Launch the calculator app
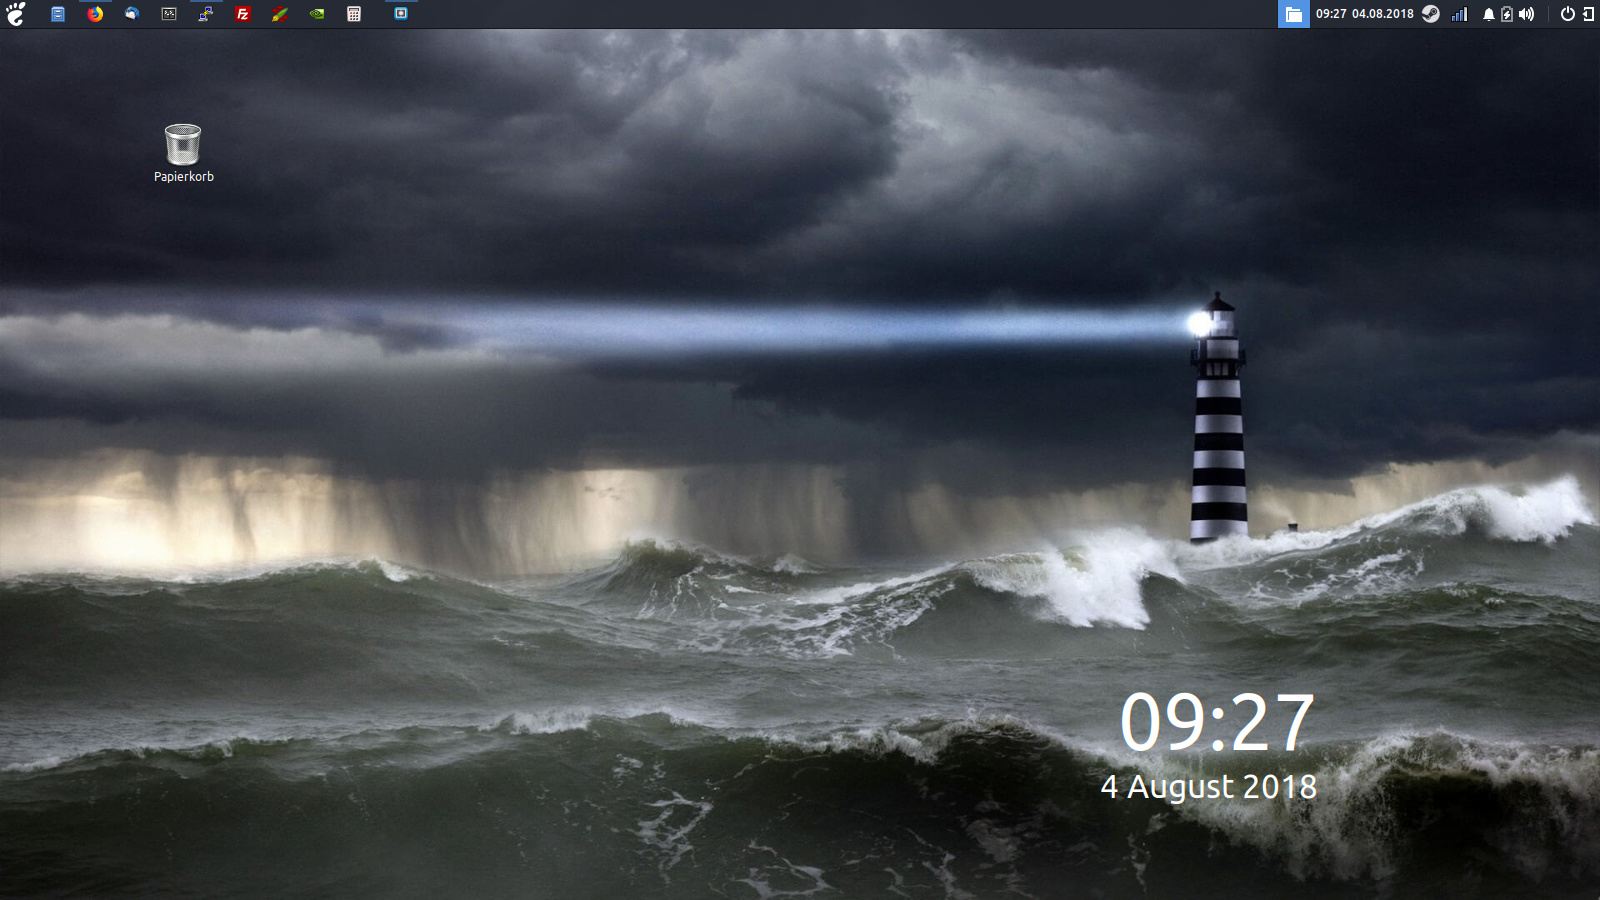 click(354, 14)
